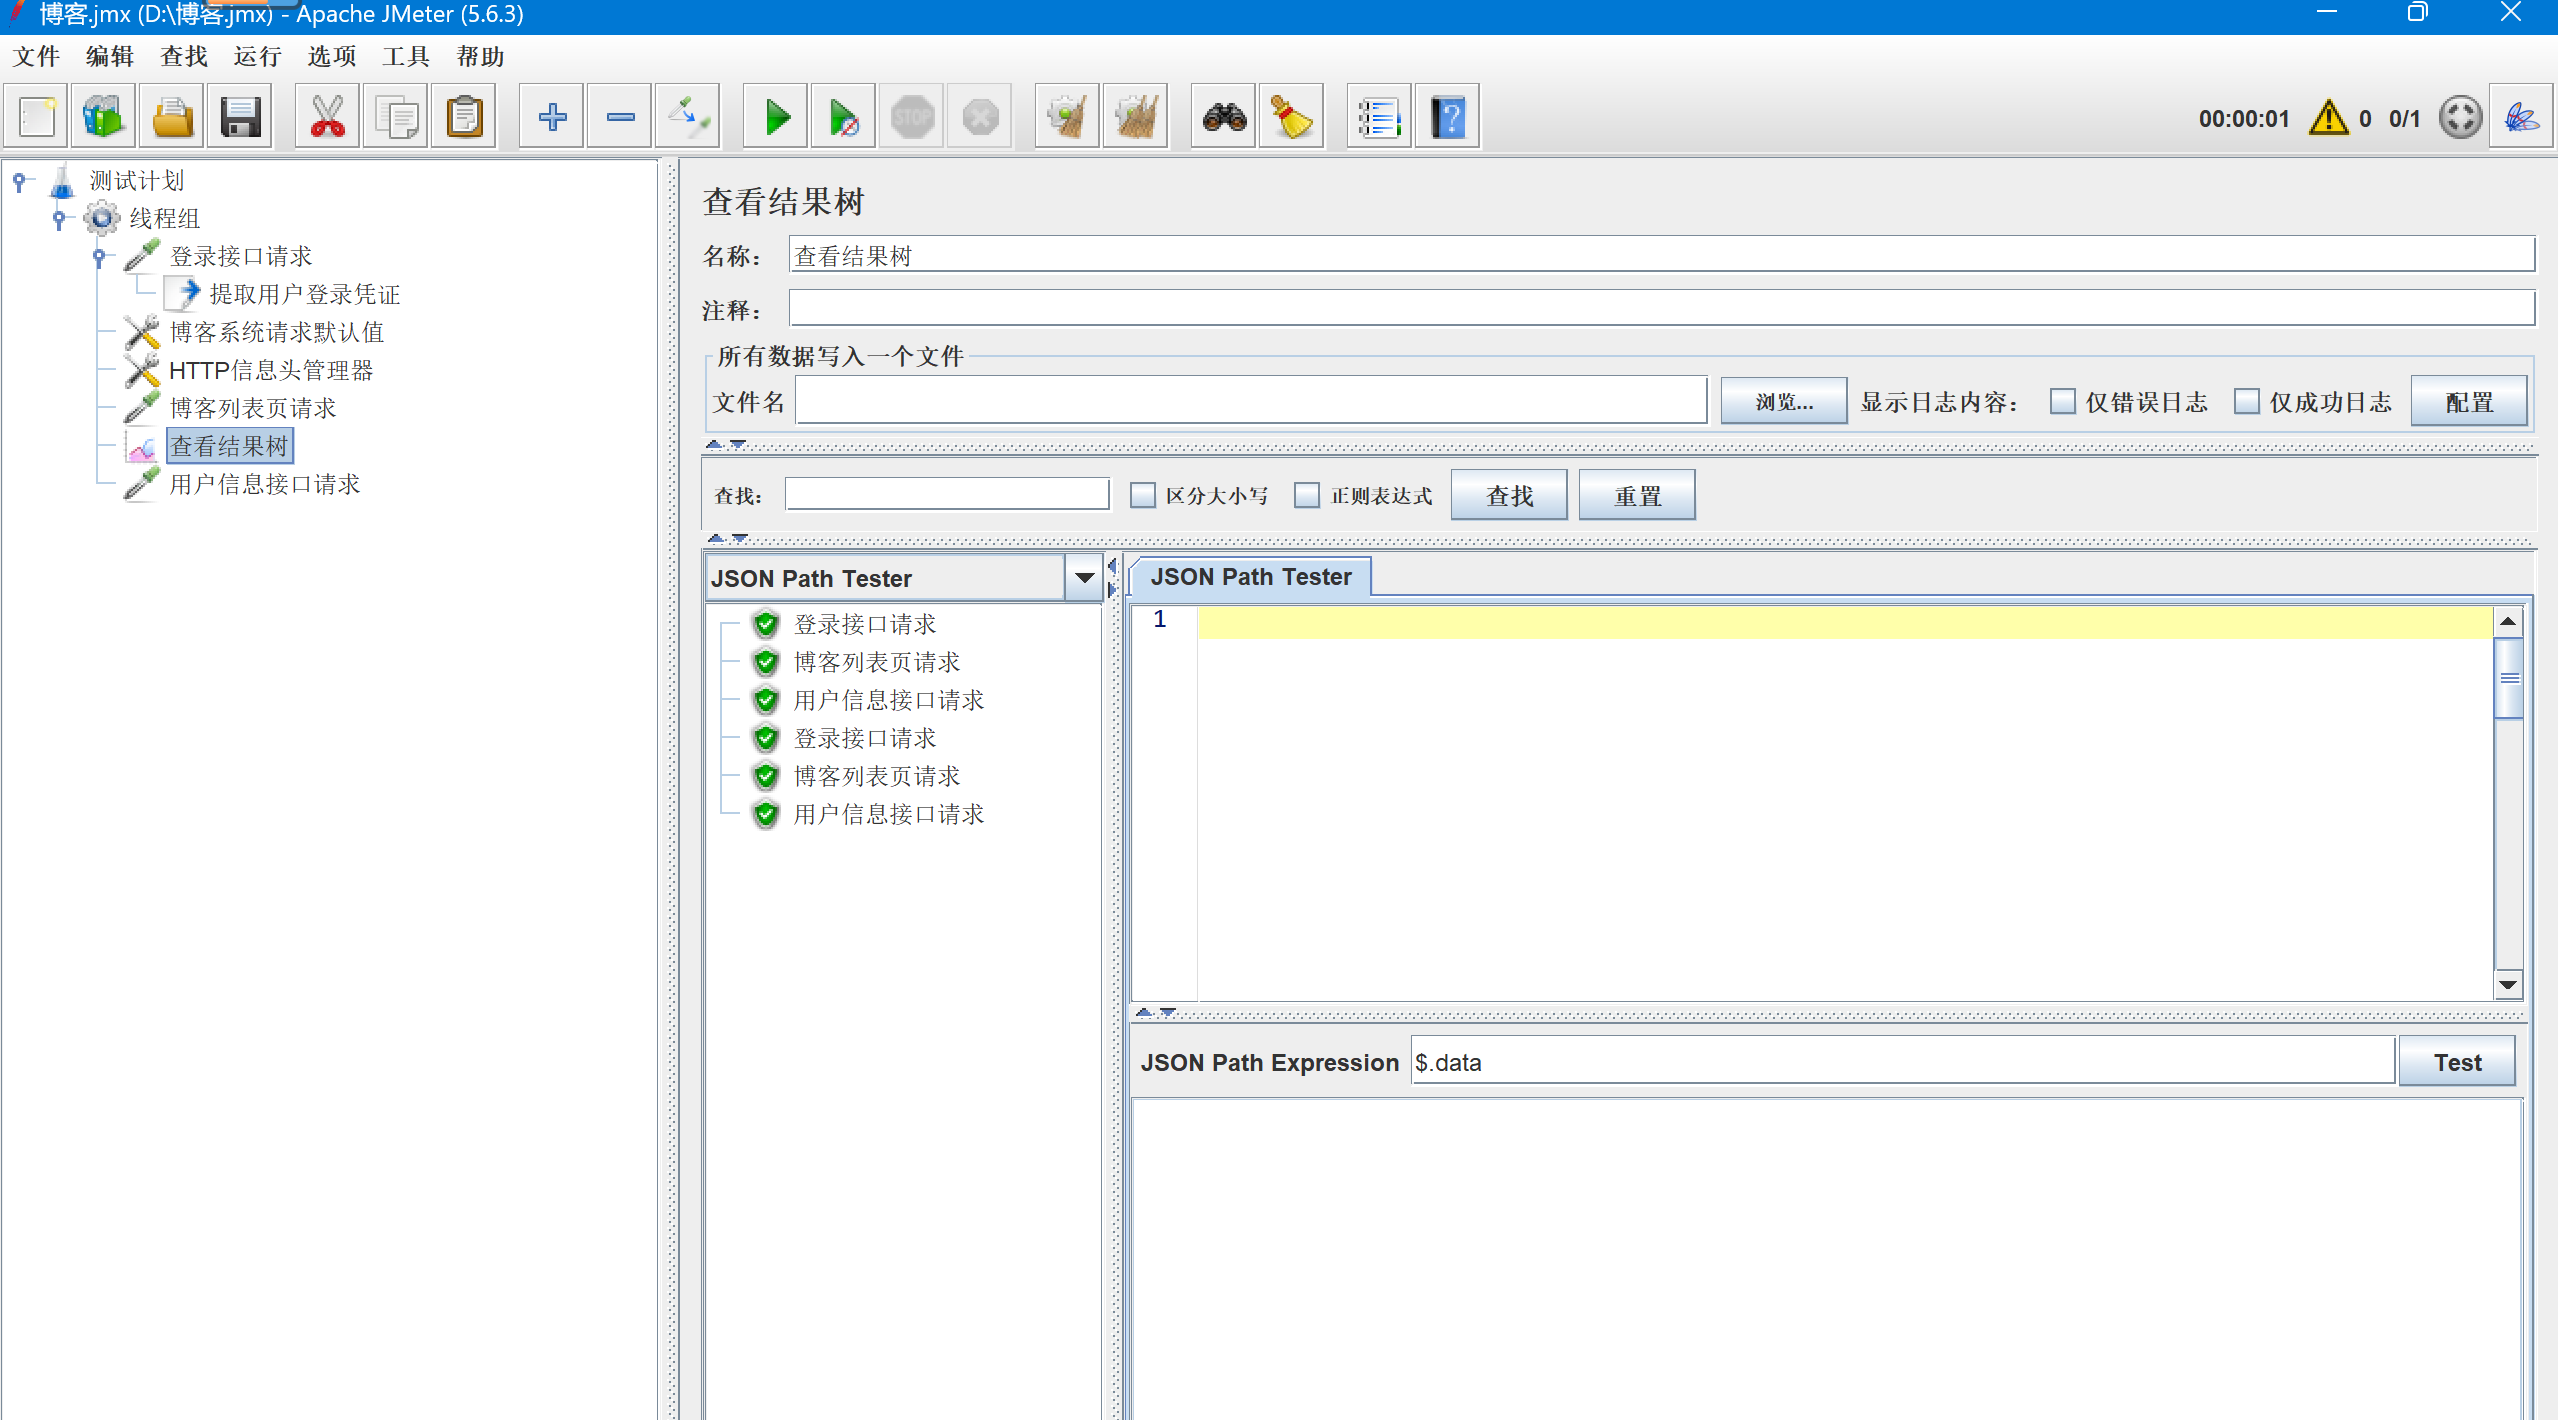Check the 仅成功日志 option
The image size is (2558, 1420).
2246,402
